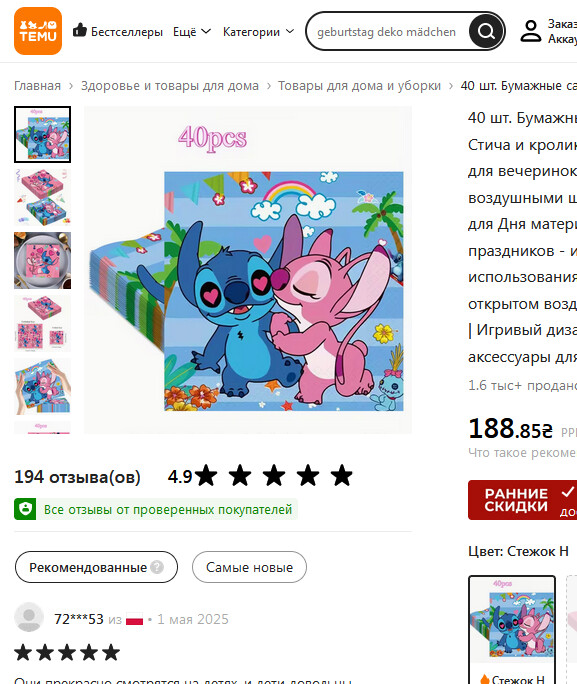Open the account profile icon
Screen dimensions: 577x684
point(531,31)
